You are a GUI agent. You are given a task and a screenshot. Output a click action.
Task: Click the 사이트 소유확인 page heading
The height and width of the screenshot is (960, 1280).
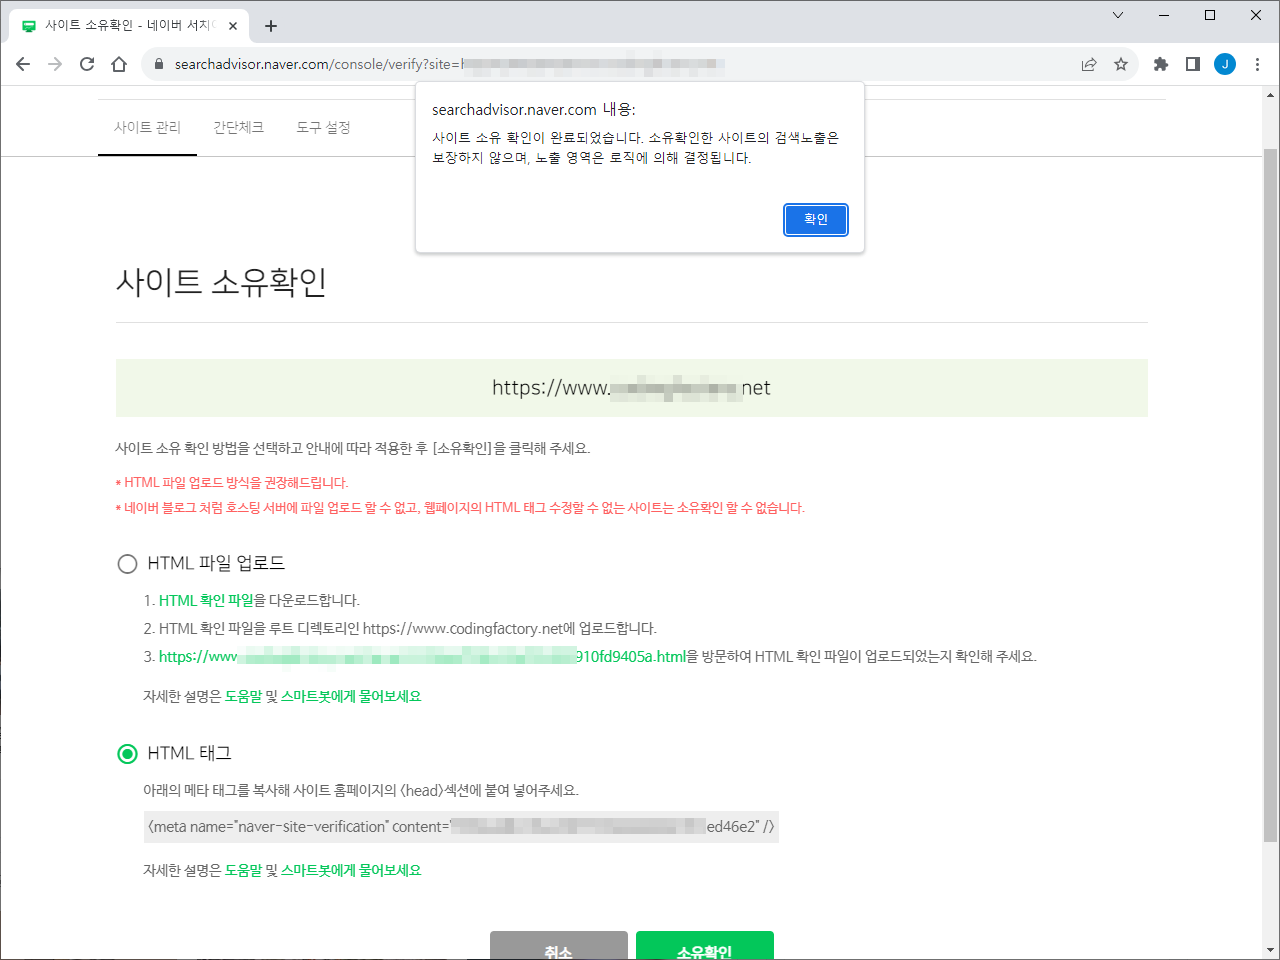[221, 283]
